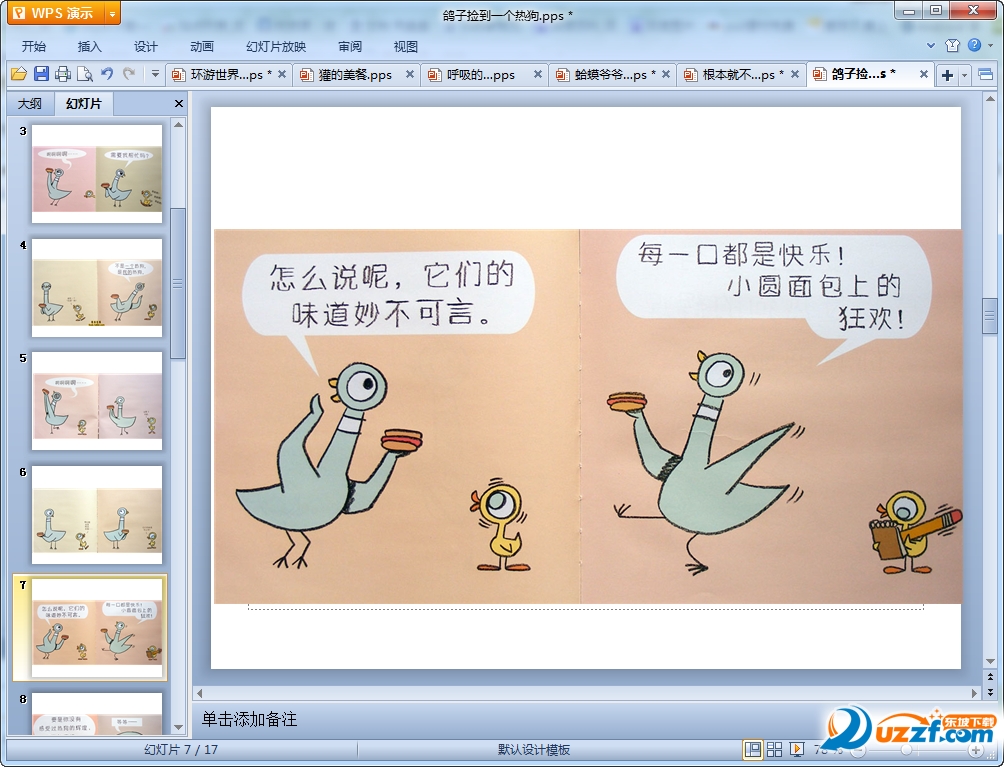Image resolution: width=1004 pixels, height=767 pixels.
Task: Switch to the 大纲 outline pane tab
Action: coord(29,104)
